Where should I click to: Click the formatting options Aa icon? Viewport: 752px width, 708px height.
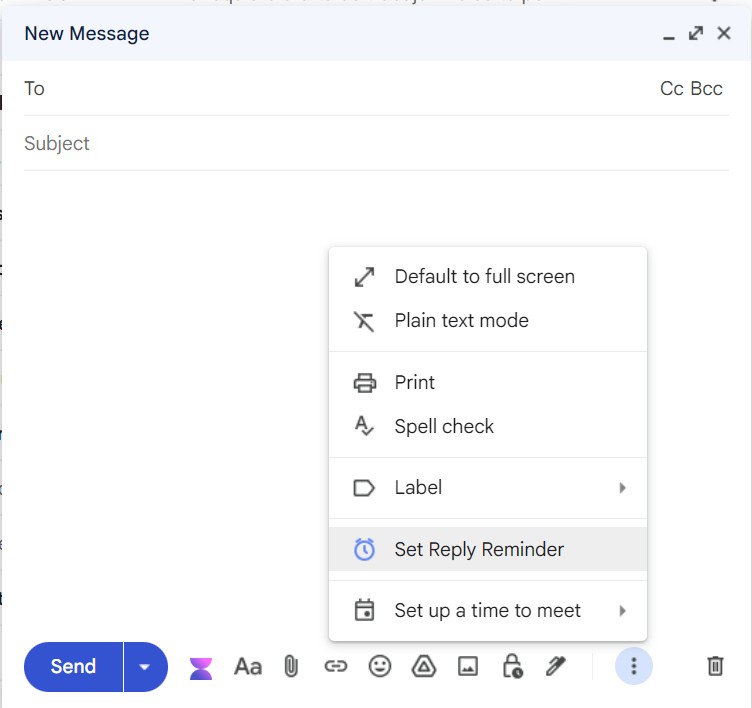coord(247,666)
